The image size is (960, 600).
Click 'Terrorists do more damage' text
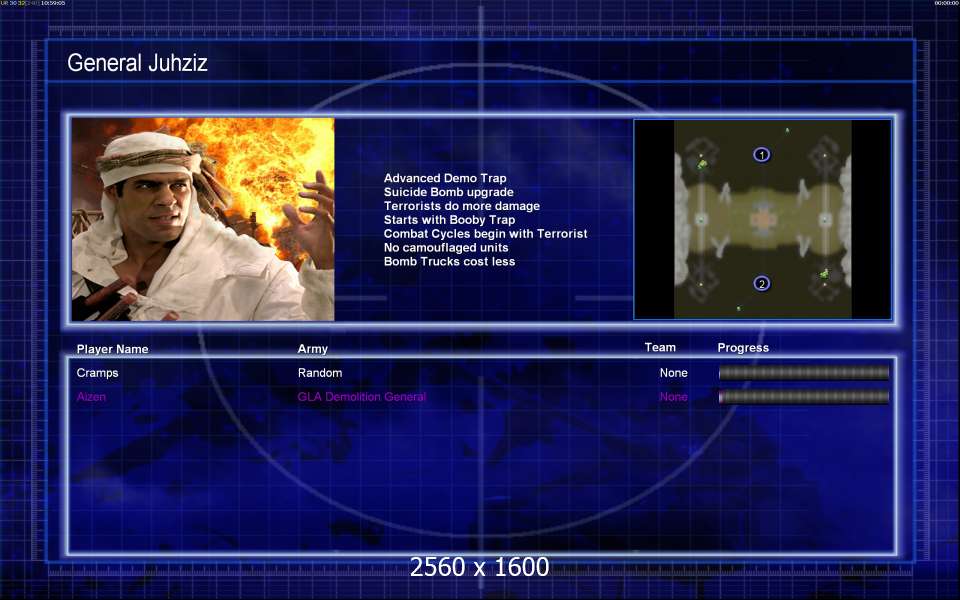462,206
